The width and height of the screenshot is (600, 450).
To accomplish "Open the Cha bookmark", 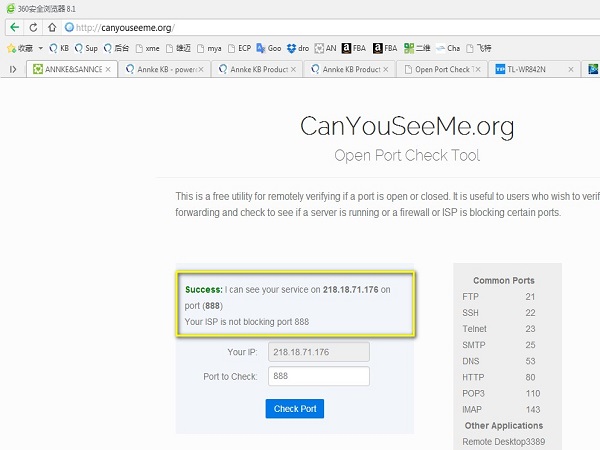I will (x=448, y=48).
